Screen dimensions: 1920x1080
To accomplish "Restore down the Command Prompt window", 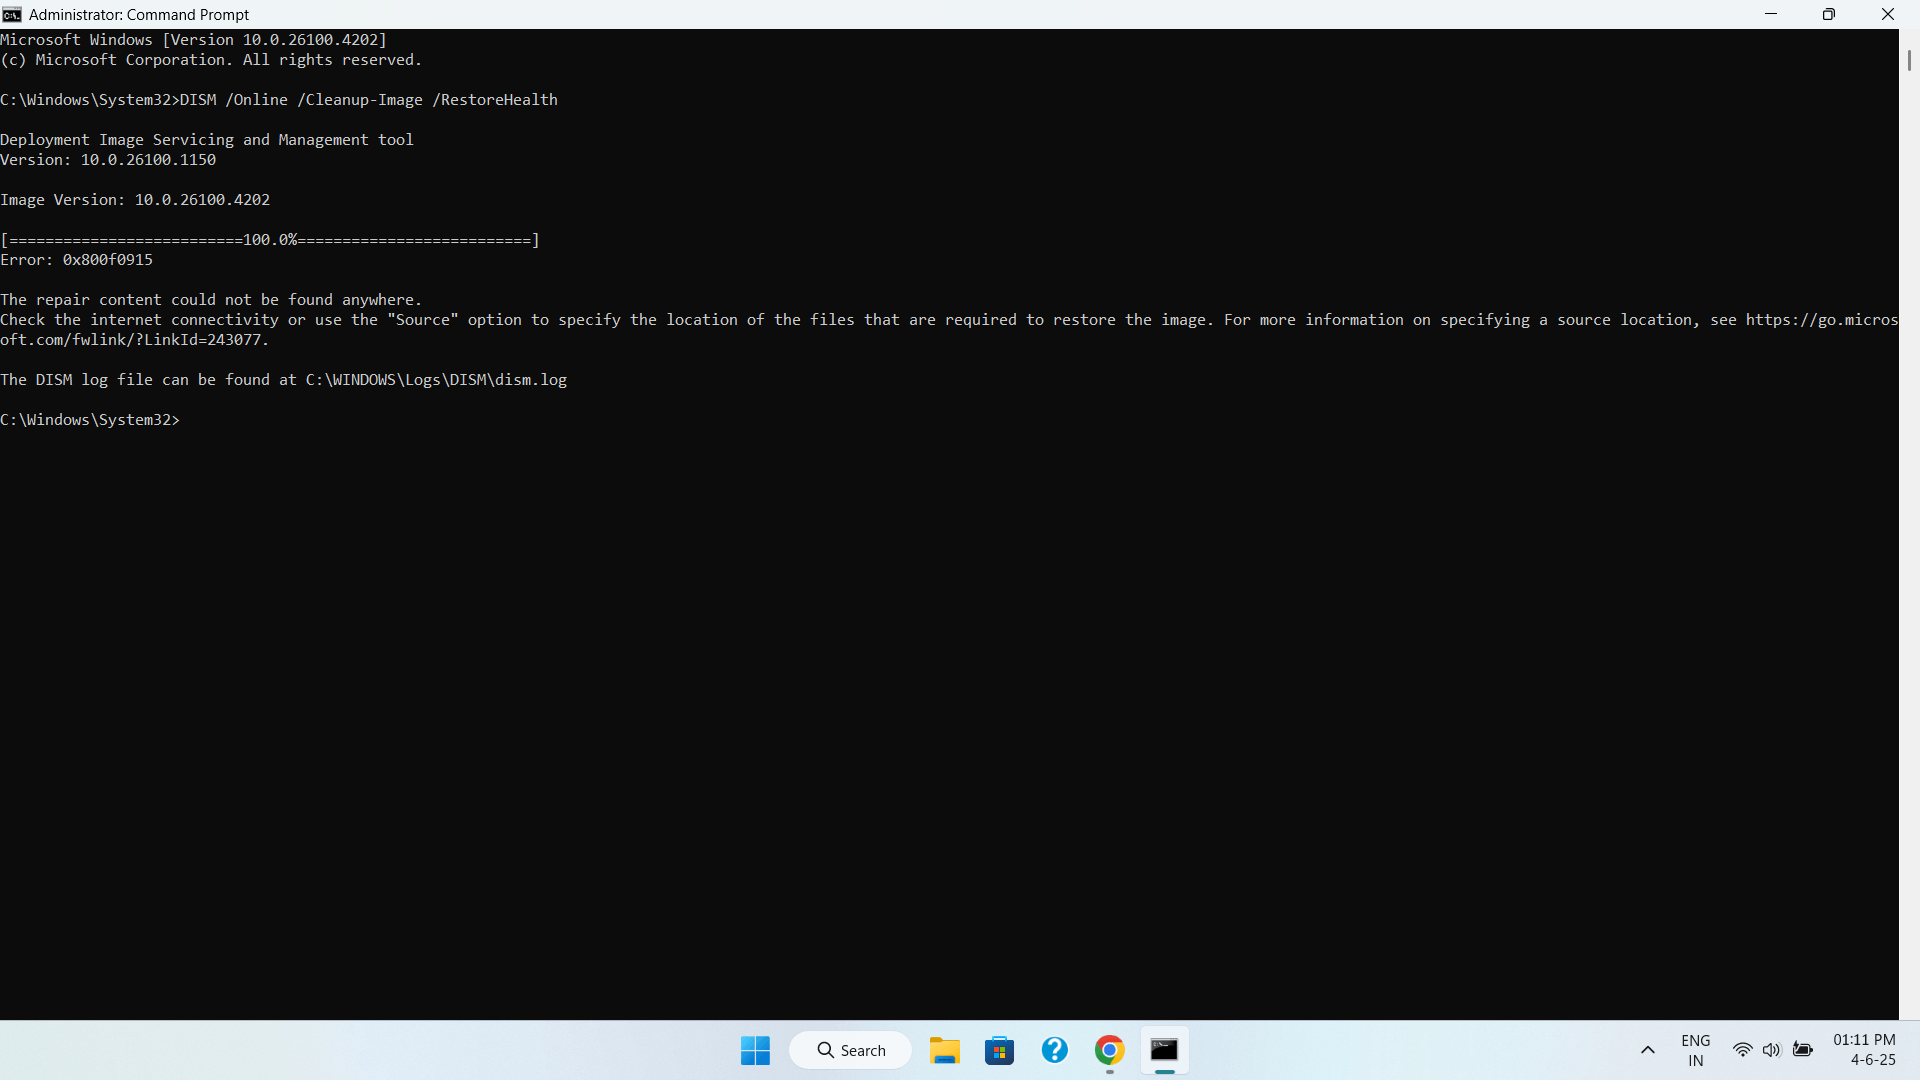I will tap(1829, 14).
